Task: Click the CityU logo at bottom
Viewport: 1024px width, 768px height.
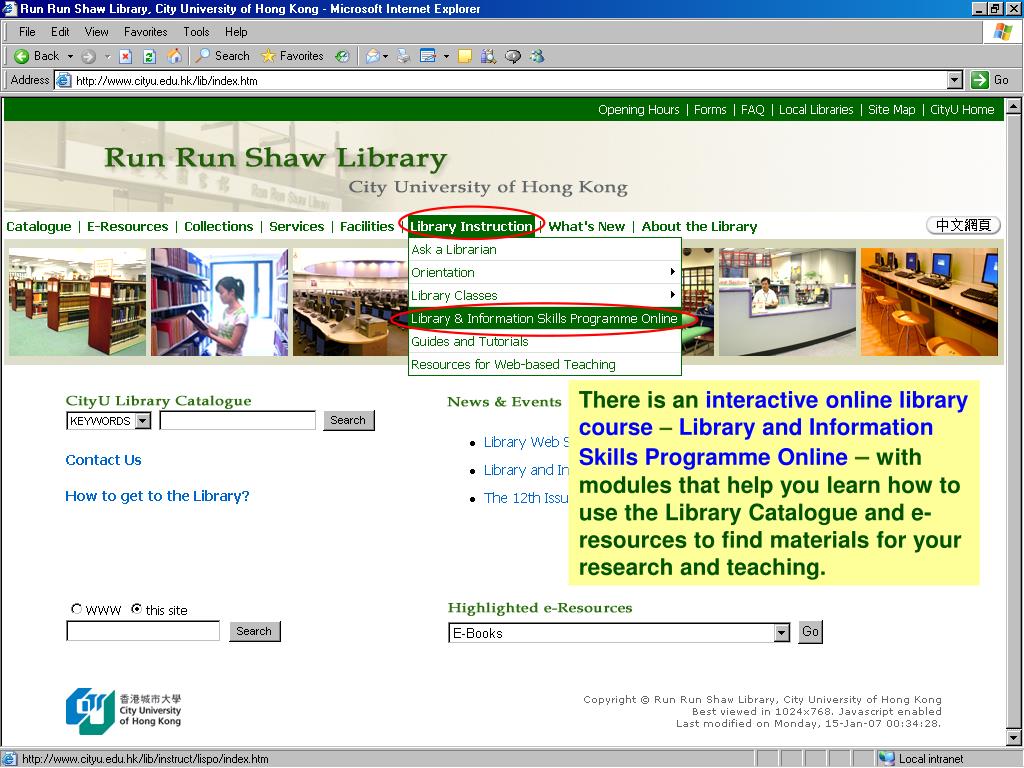Action: pyautogui.click(x=123, y=711)
